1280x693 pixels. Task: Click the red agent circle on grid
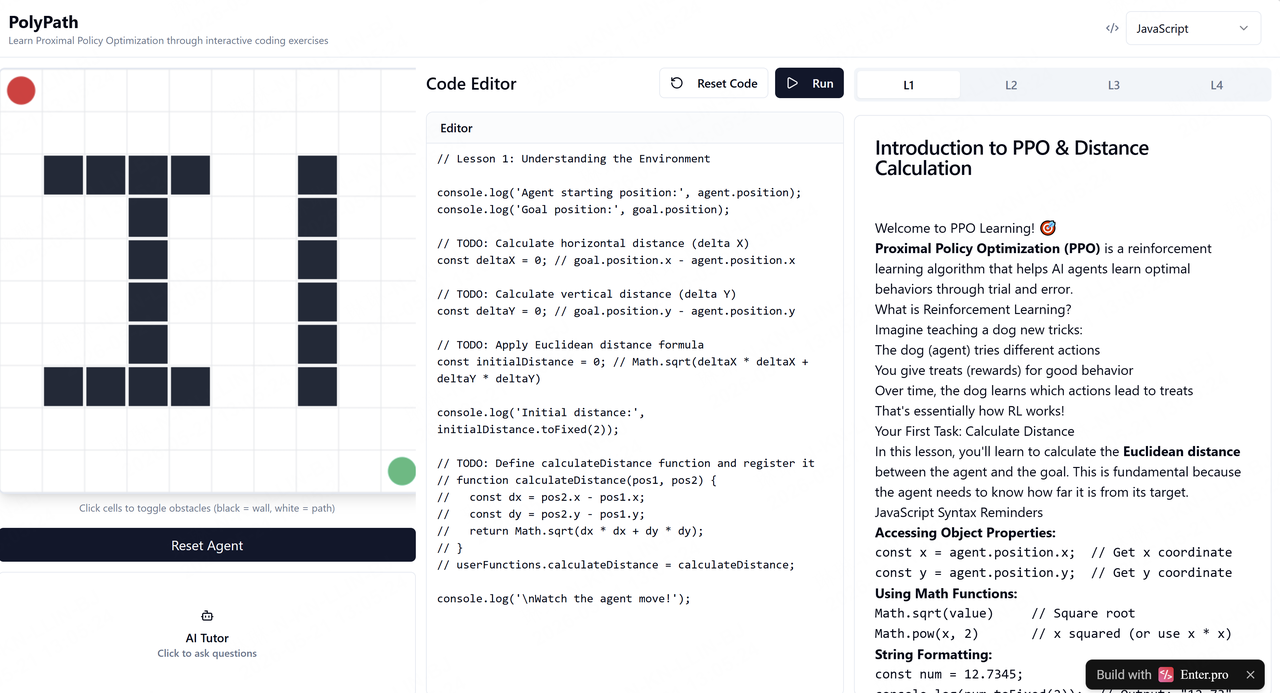coord(21,90)
